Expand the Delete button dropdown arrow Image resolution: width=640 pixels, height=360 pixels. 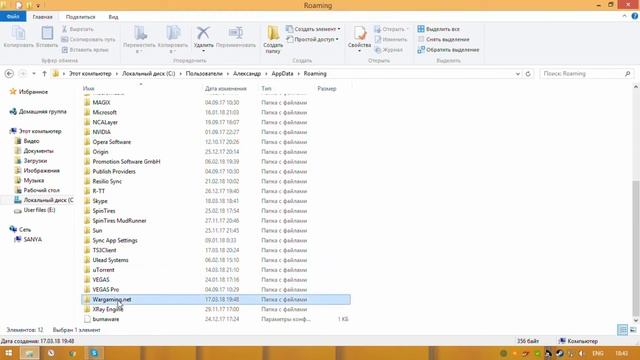coord(203,51)
